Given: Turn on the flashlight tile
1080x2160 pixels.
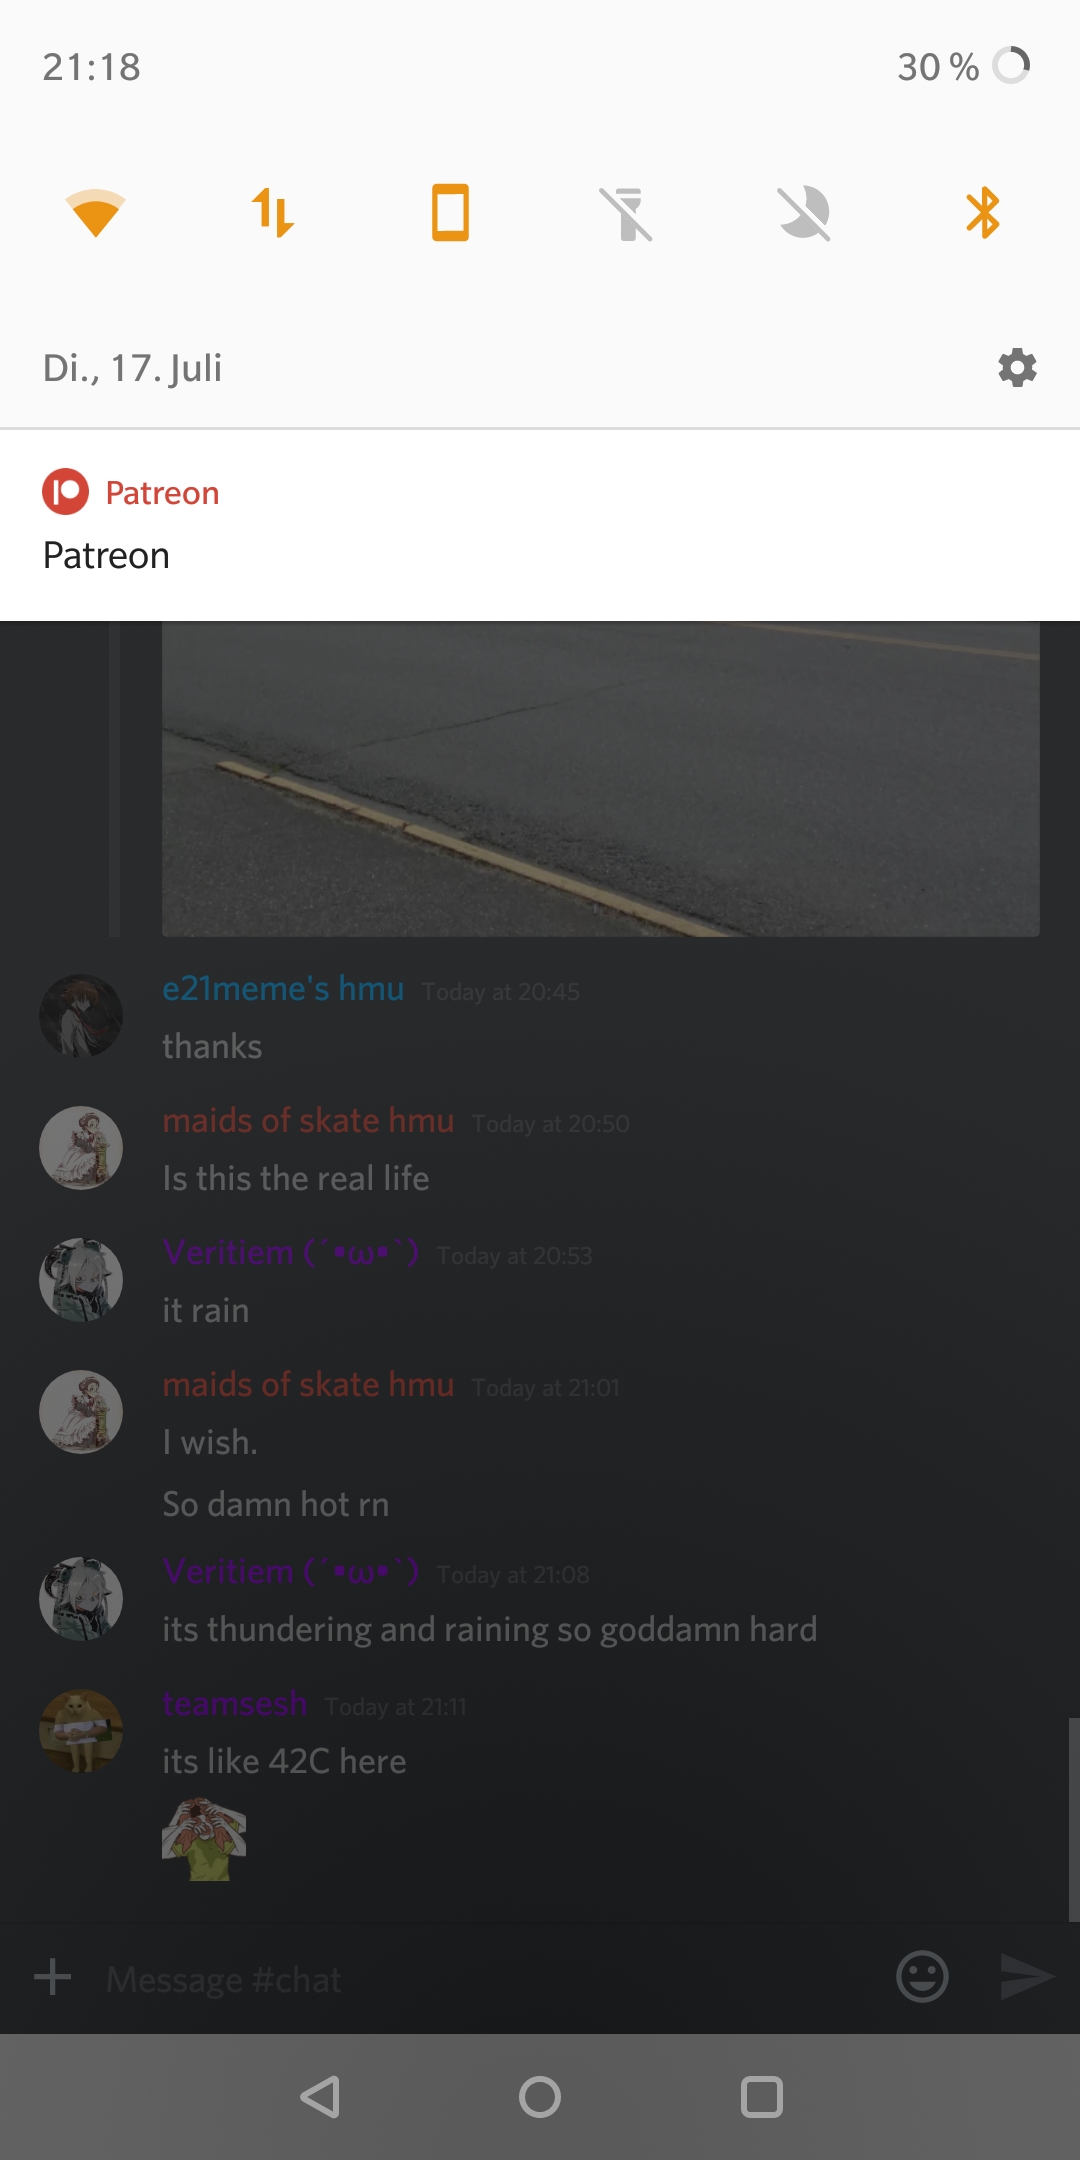Looking at the screenshot, I should (x=627, y=213).
